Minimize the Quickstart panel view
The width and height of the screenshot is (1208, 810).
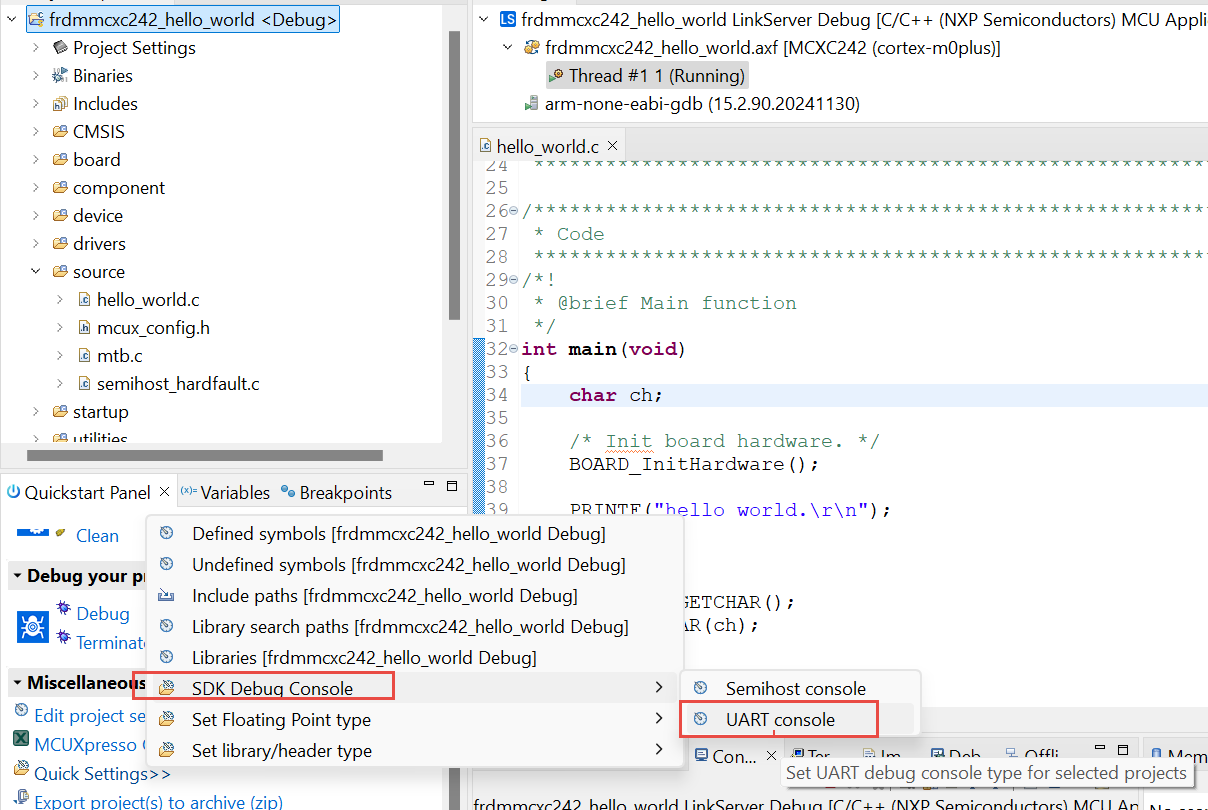[x=429, y=486]
